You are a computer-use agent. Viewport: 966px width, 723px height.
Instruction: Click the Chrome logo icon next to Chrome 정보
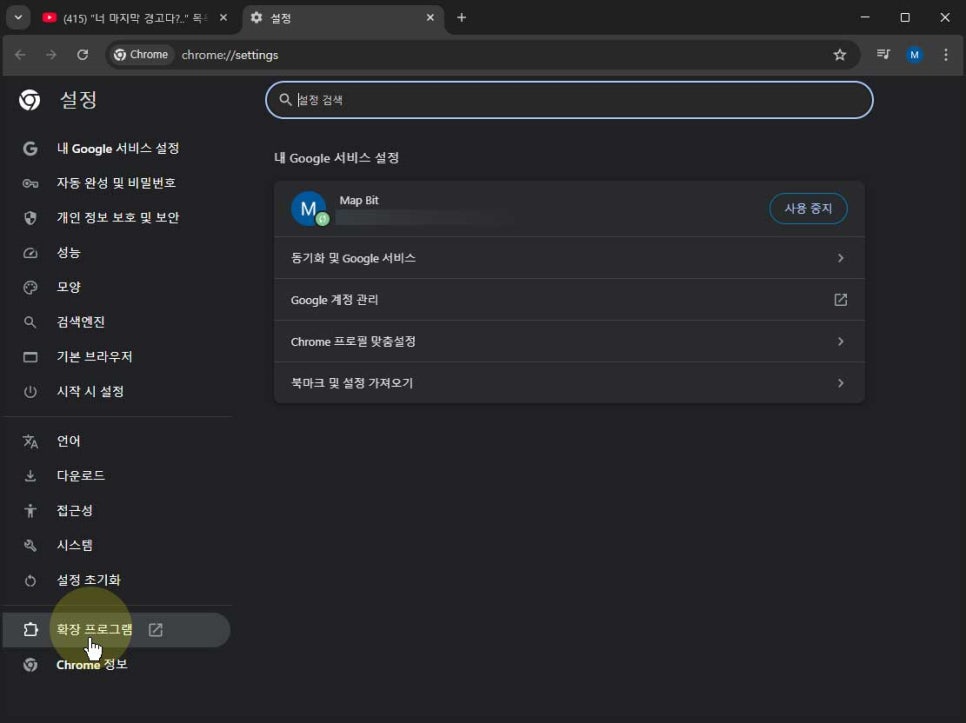[30, 665]
